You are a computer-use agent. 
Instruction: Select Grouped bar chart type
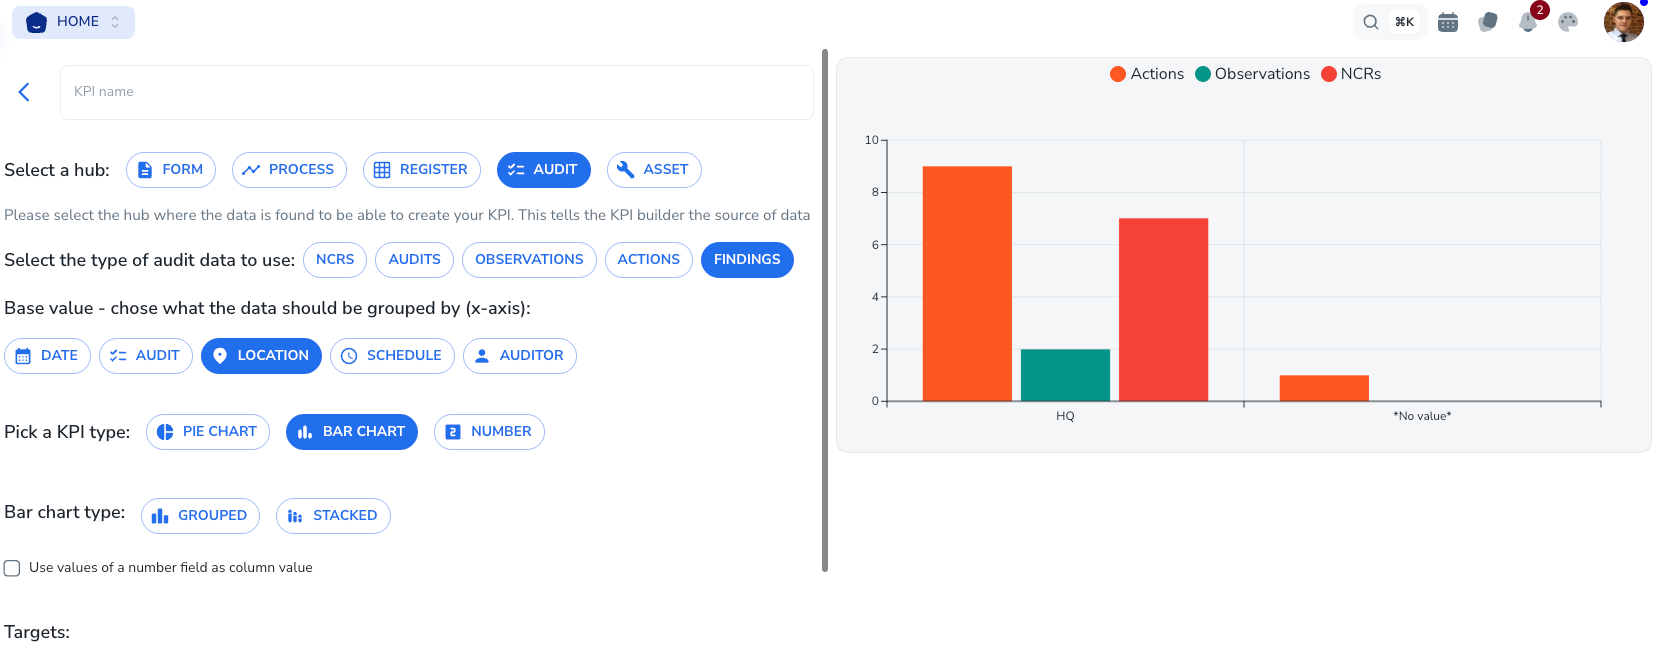coord(200,516)
